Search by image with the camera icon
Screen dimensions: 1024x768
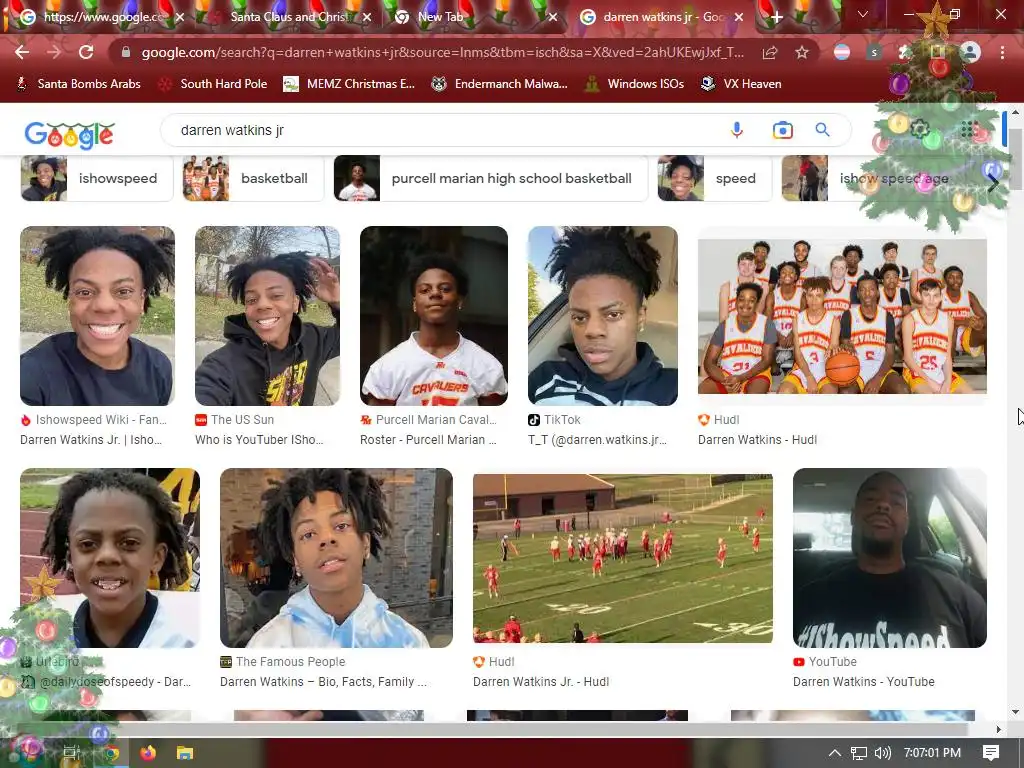[782, 130]
